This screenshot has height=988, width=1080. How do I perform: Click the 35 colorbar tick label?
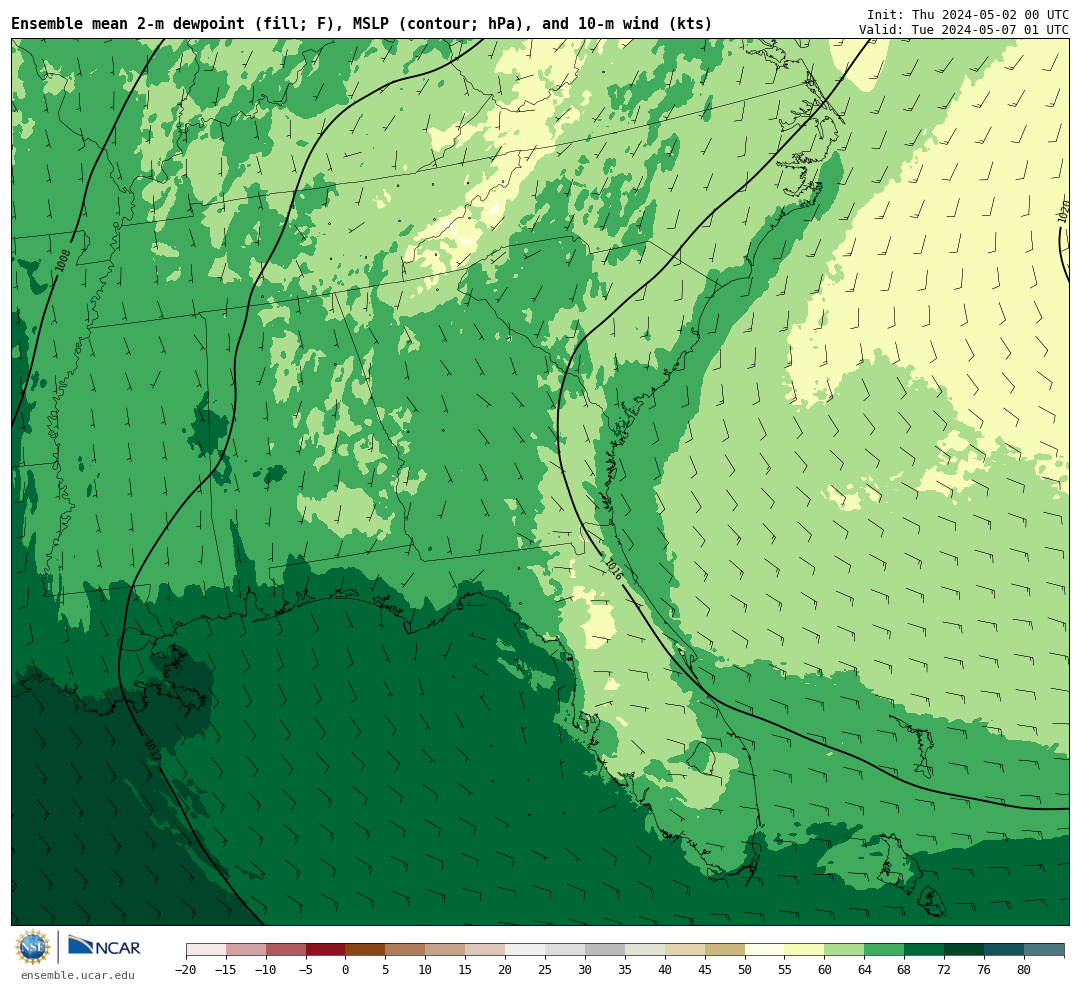625,969
